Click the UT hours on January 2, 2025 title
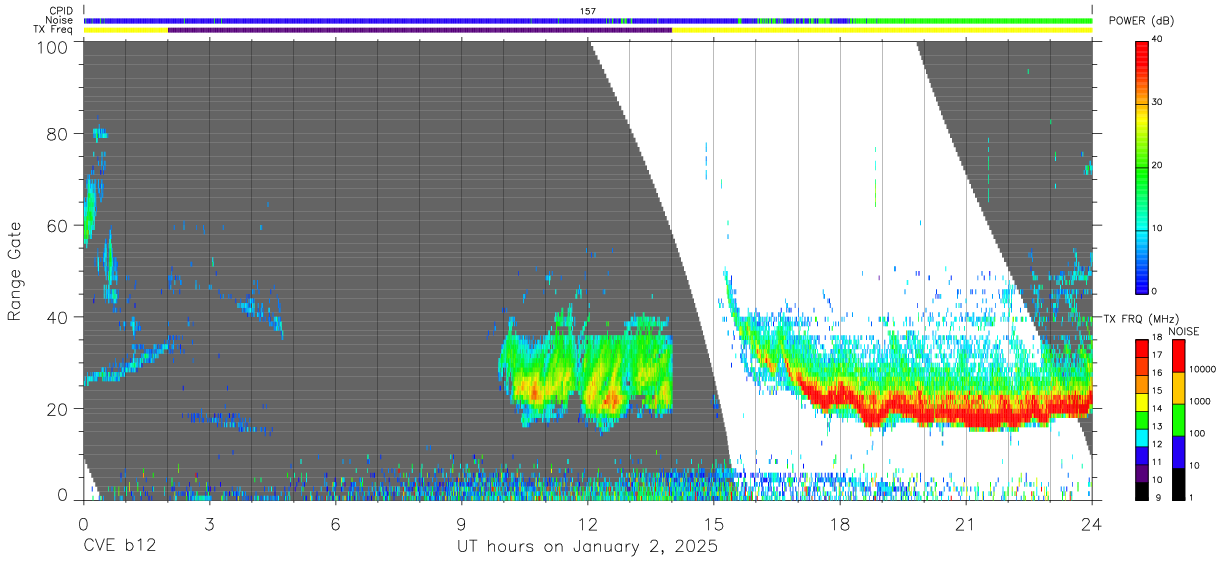This screenshot has height=567, width=1228. click(x=587, y=547)
